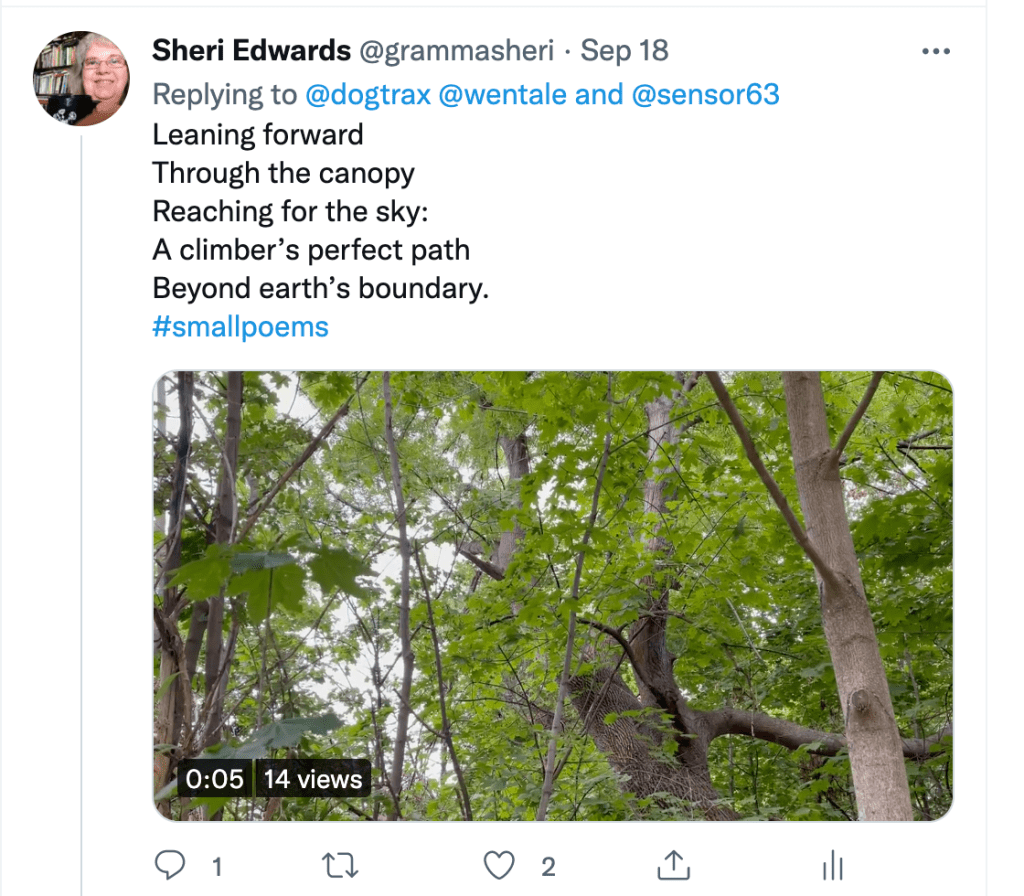Click the like count number 2
Screen dimensions: 1024x896
tap(547, 865)
